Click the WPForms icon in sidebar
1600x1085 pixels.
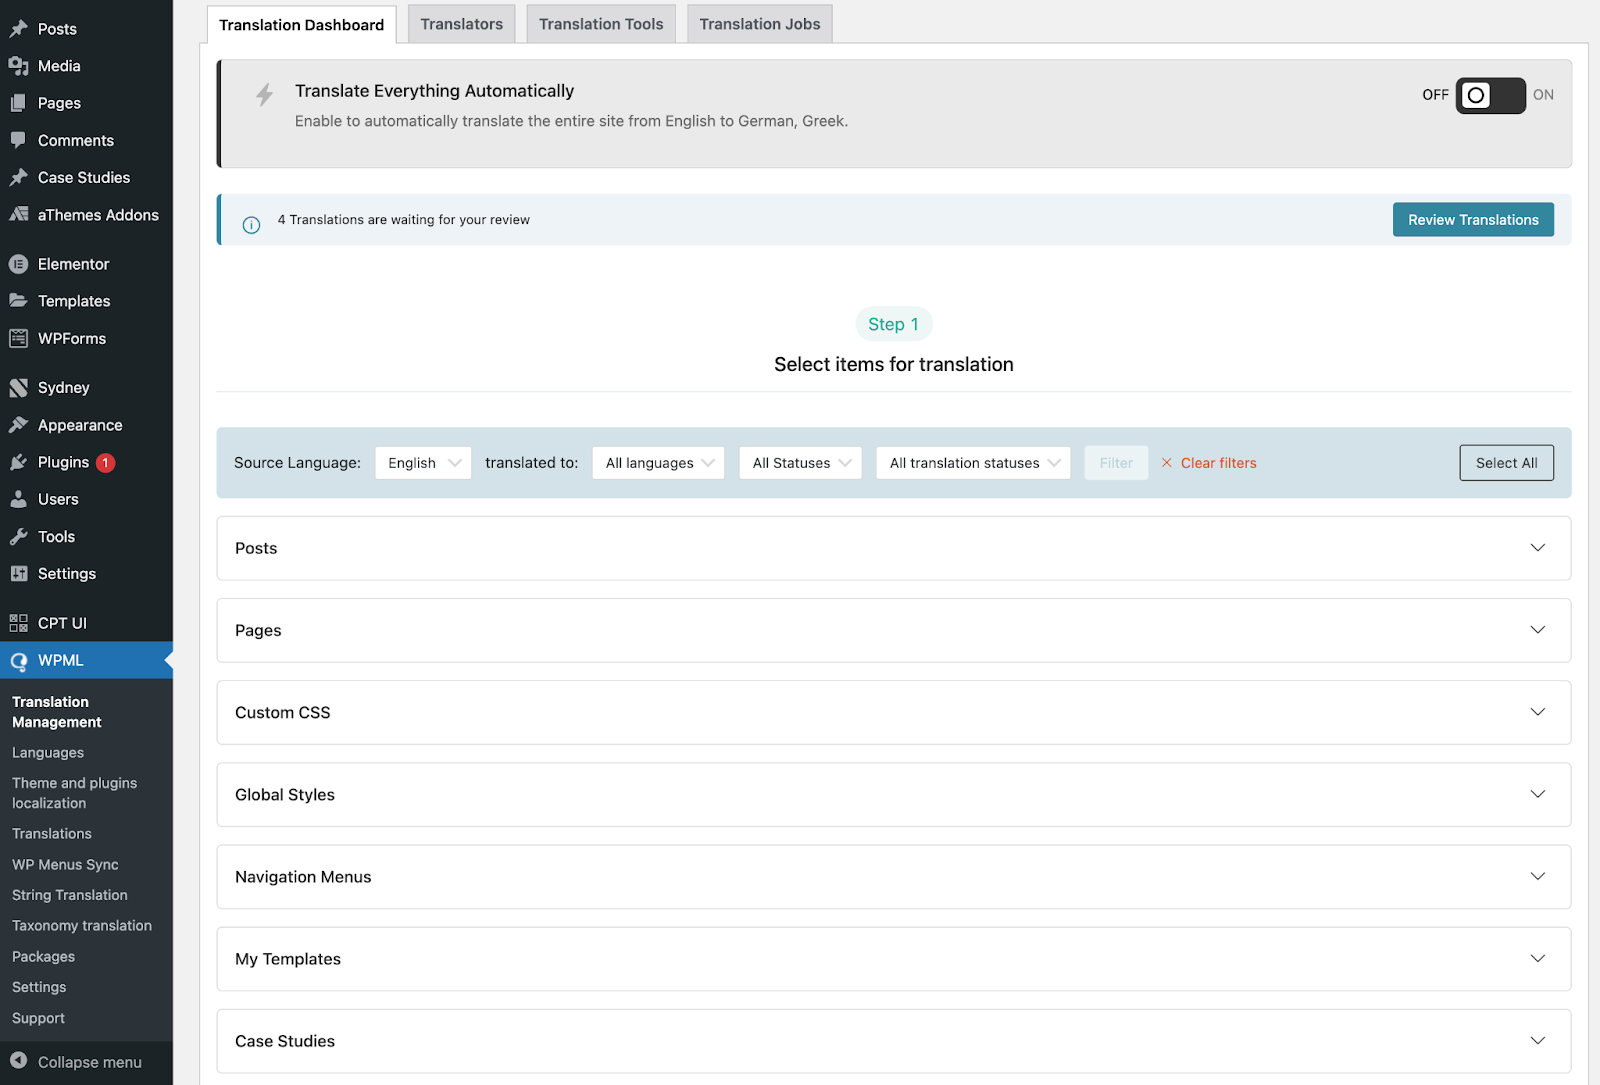18,338
